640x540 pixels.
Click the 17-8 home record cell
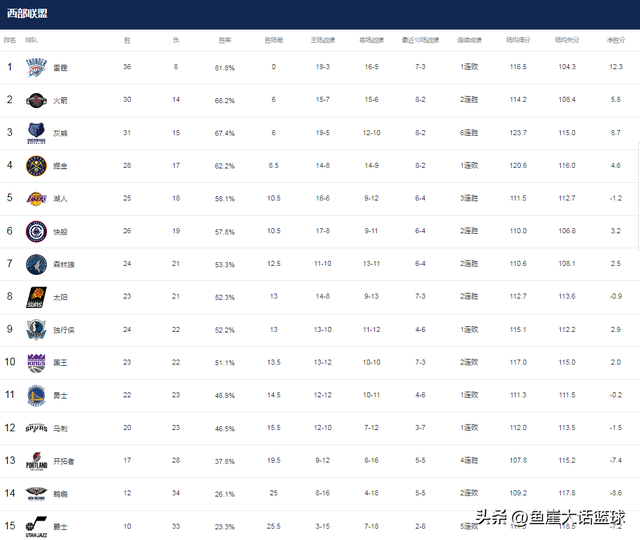coord(322,231)
